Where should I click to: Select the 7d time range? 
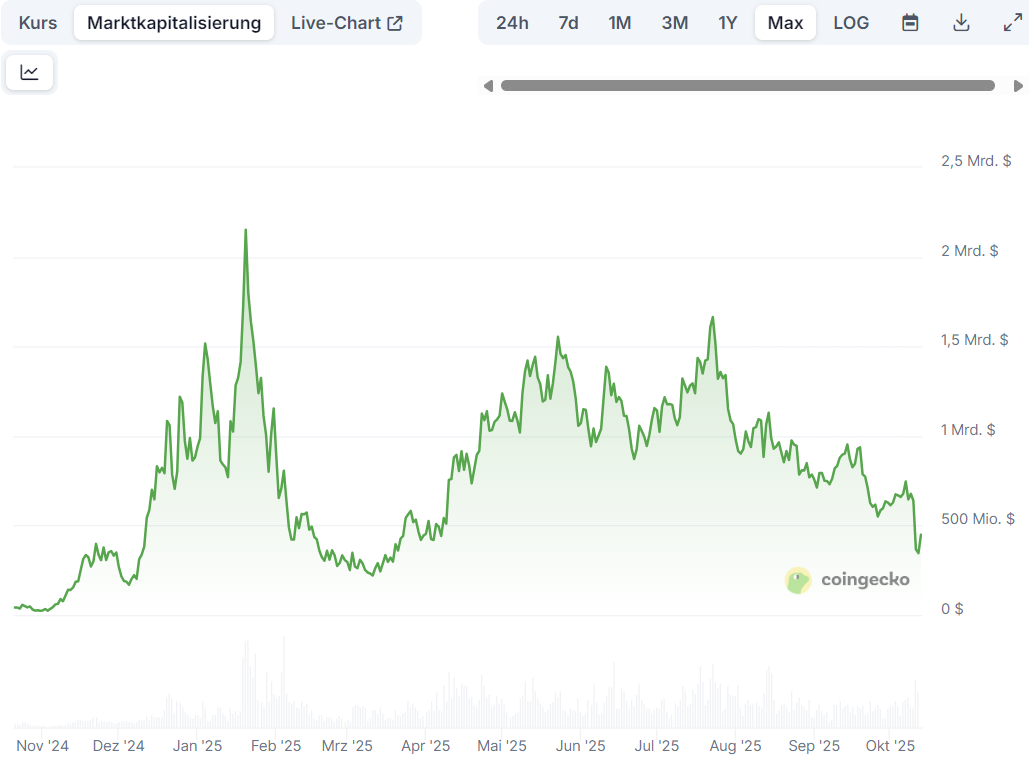(568, 23)
